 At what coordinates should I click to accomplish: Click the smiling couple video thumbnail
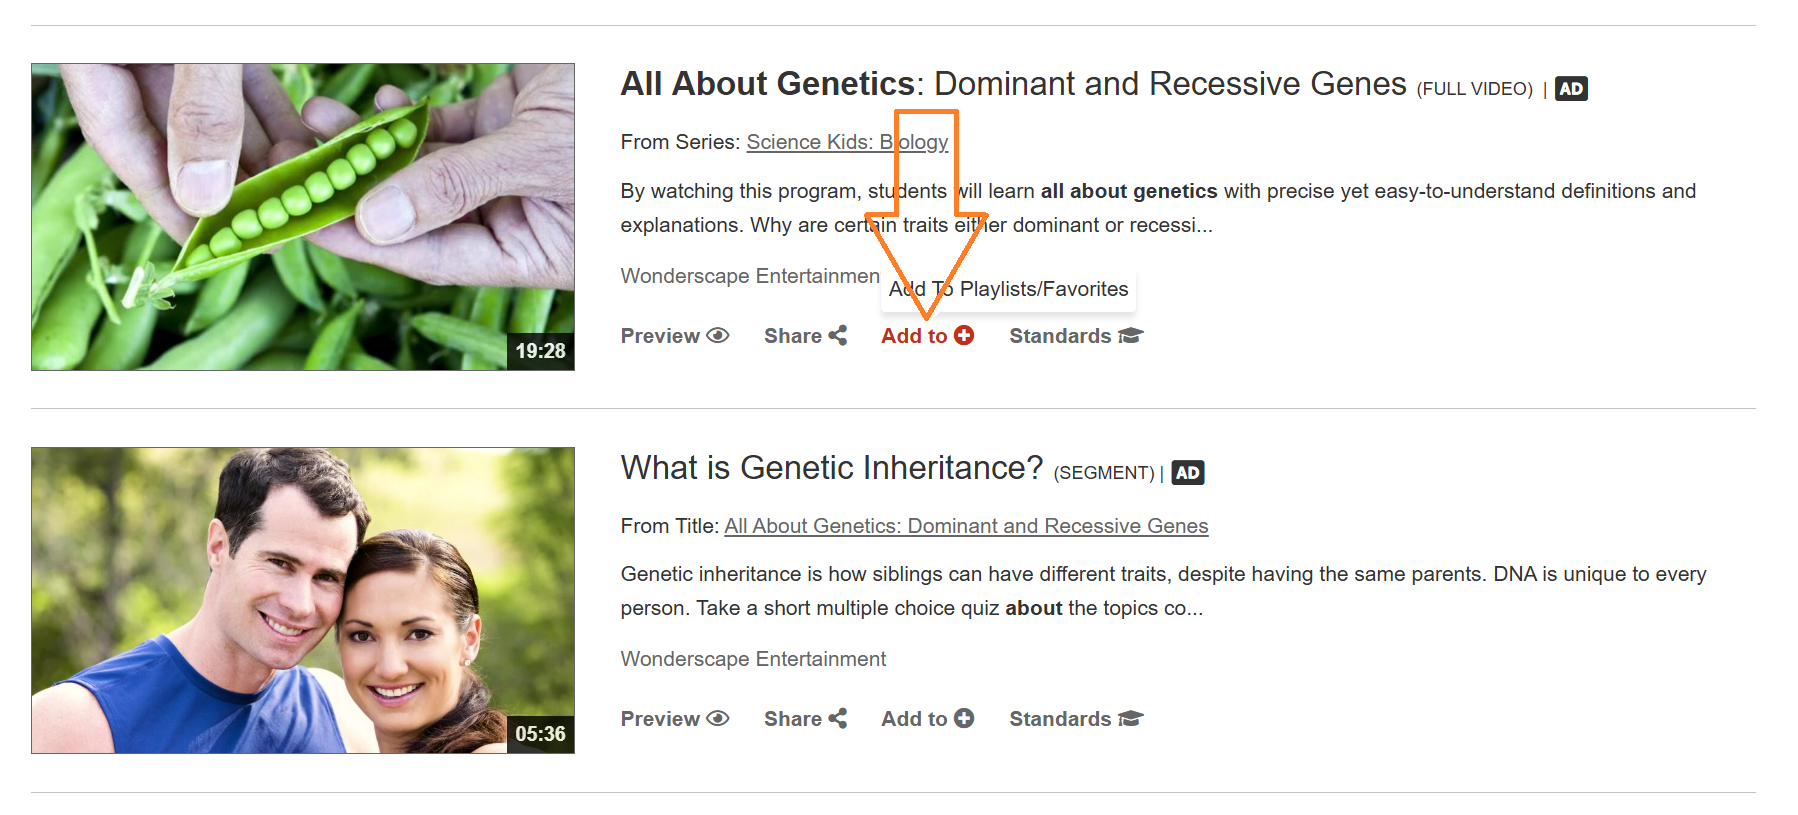point(303,600)
